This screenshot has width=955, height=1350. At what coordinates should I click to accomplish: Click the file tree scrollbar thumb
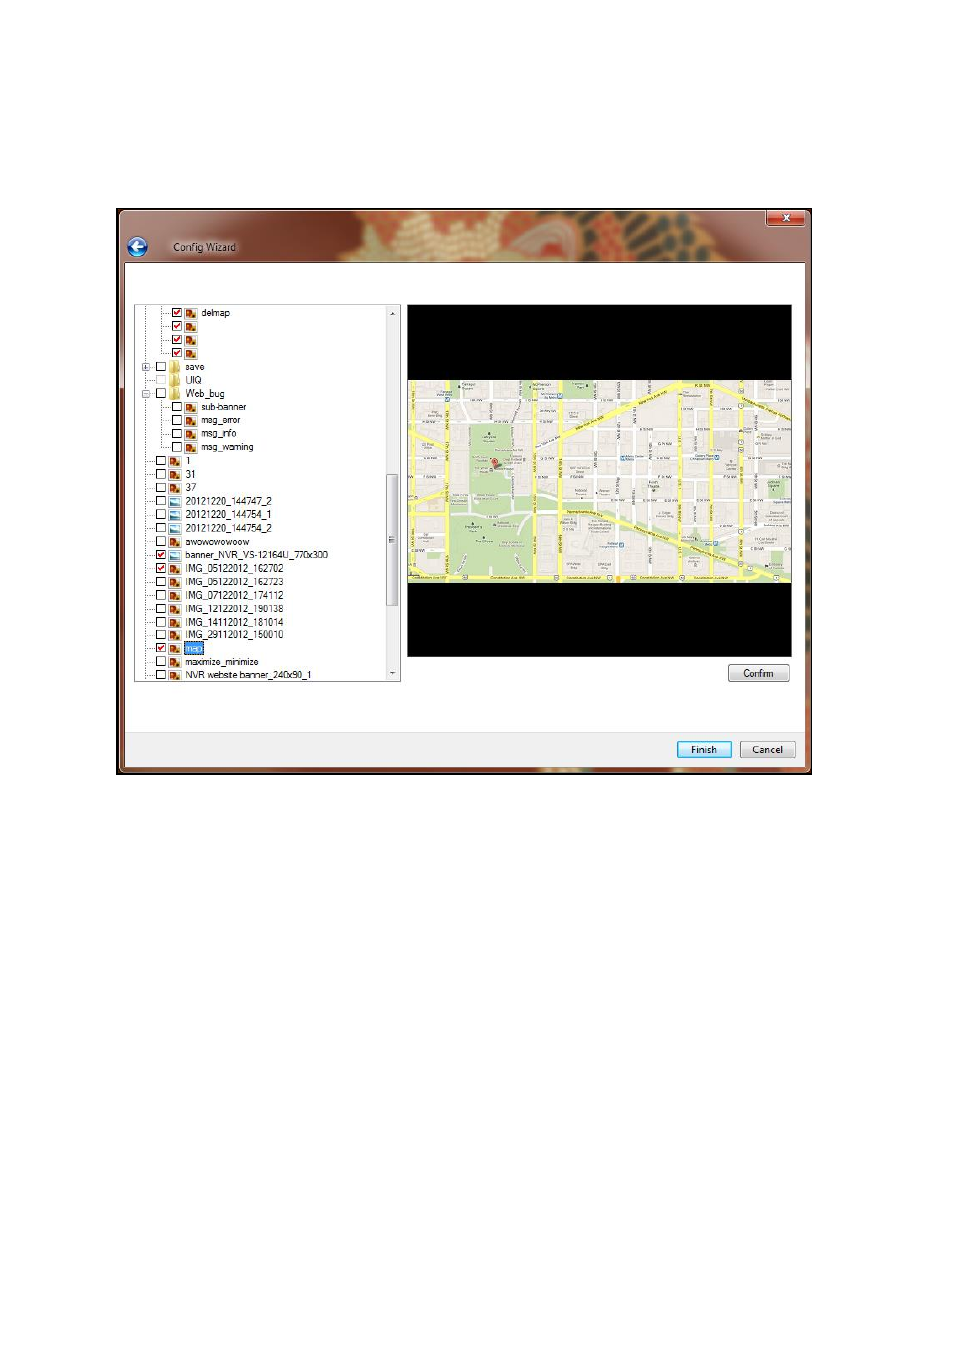point(392,540)
